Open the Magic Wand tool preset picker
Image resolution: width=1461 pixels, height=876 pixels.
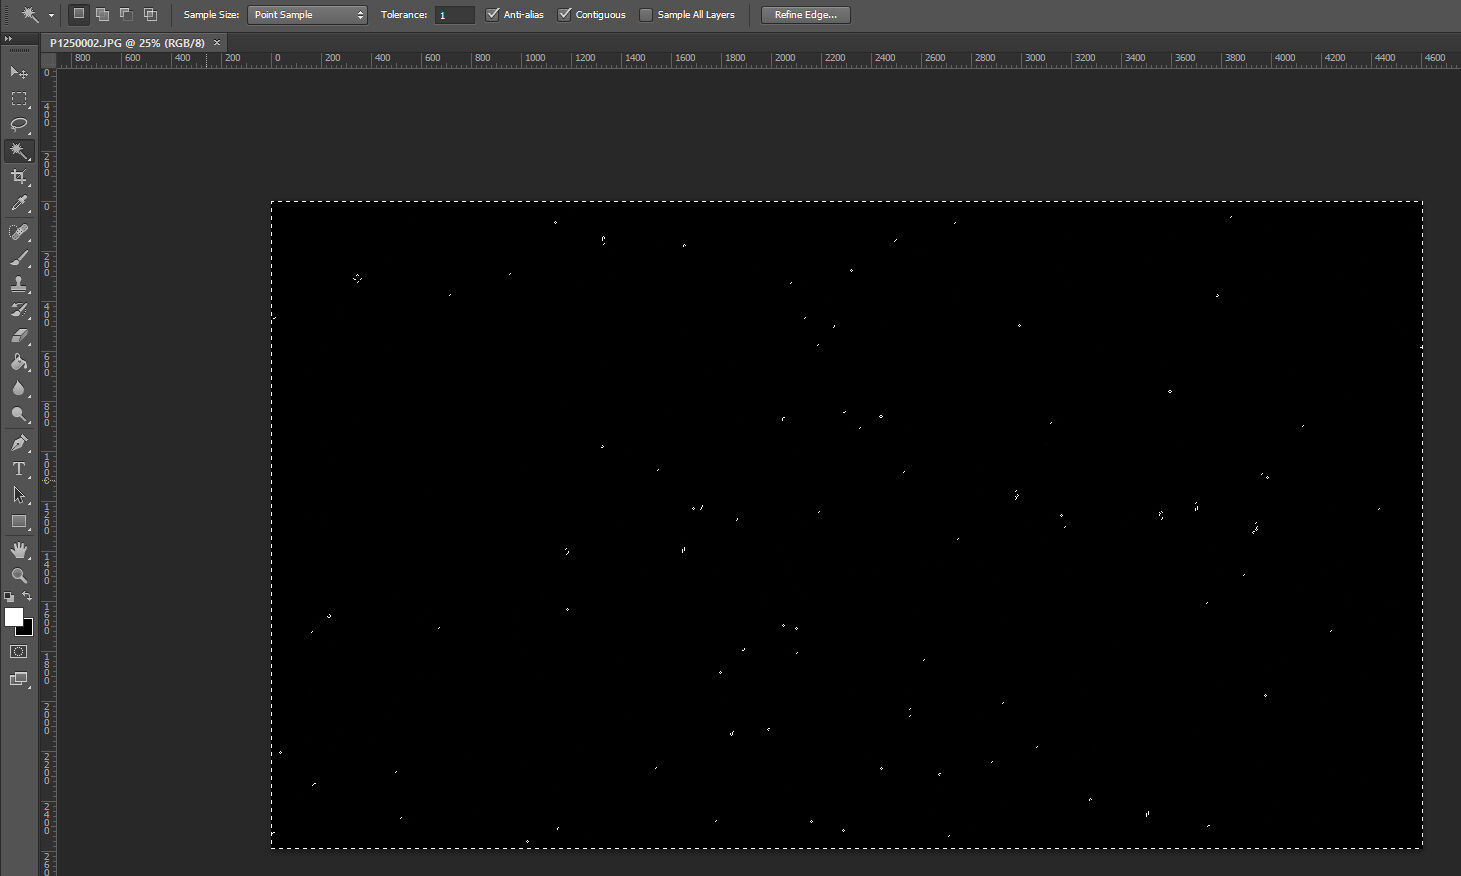51,15
